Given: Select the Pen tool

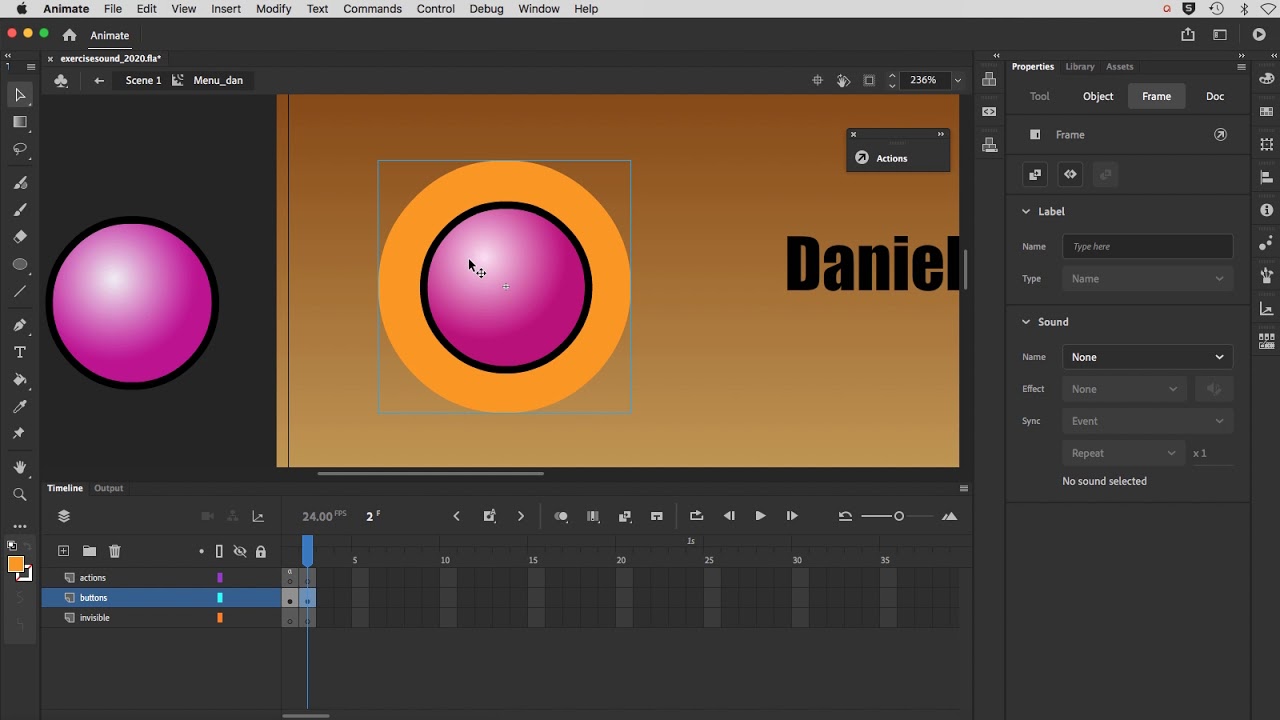Looking at the screenshot, I should pos(20,325).
